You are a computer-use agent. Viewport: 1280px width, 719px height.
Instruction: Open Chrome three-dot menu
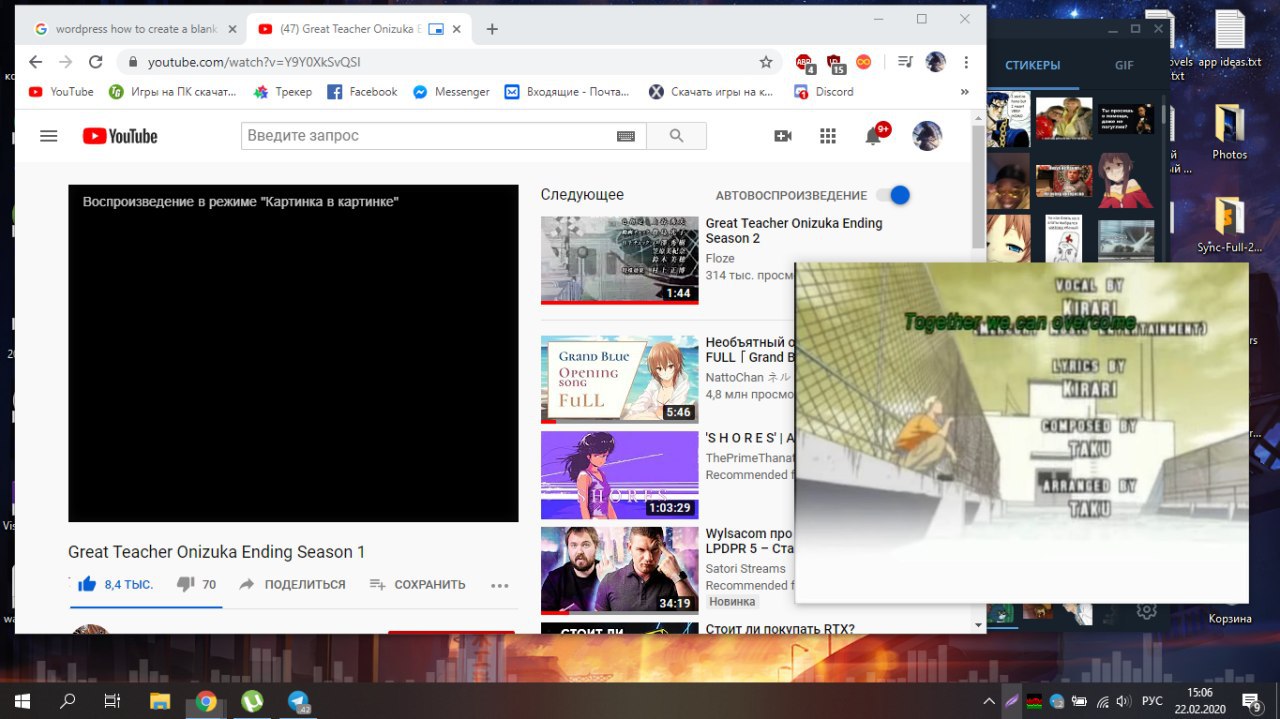point(966,62)
